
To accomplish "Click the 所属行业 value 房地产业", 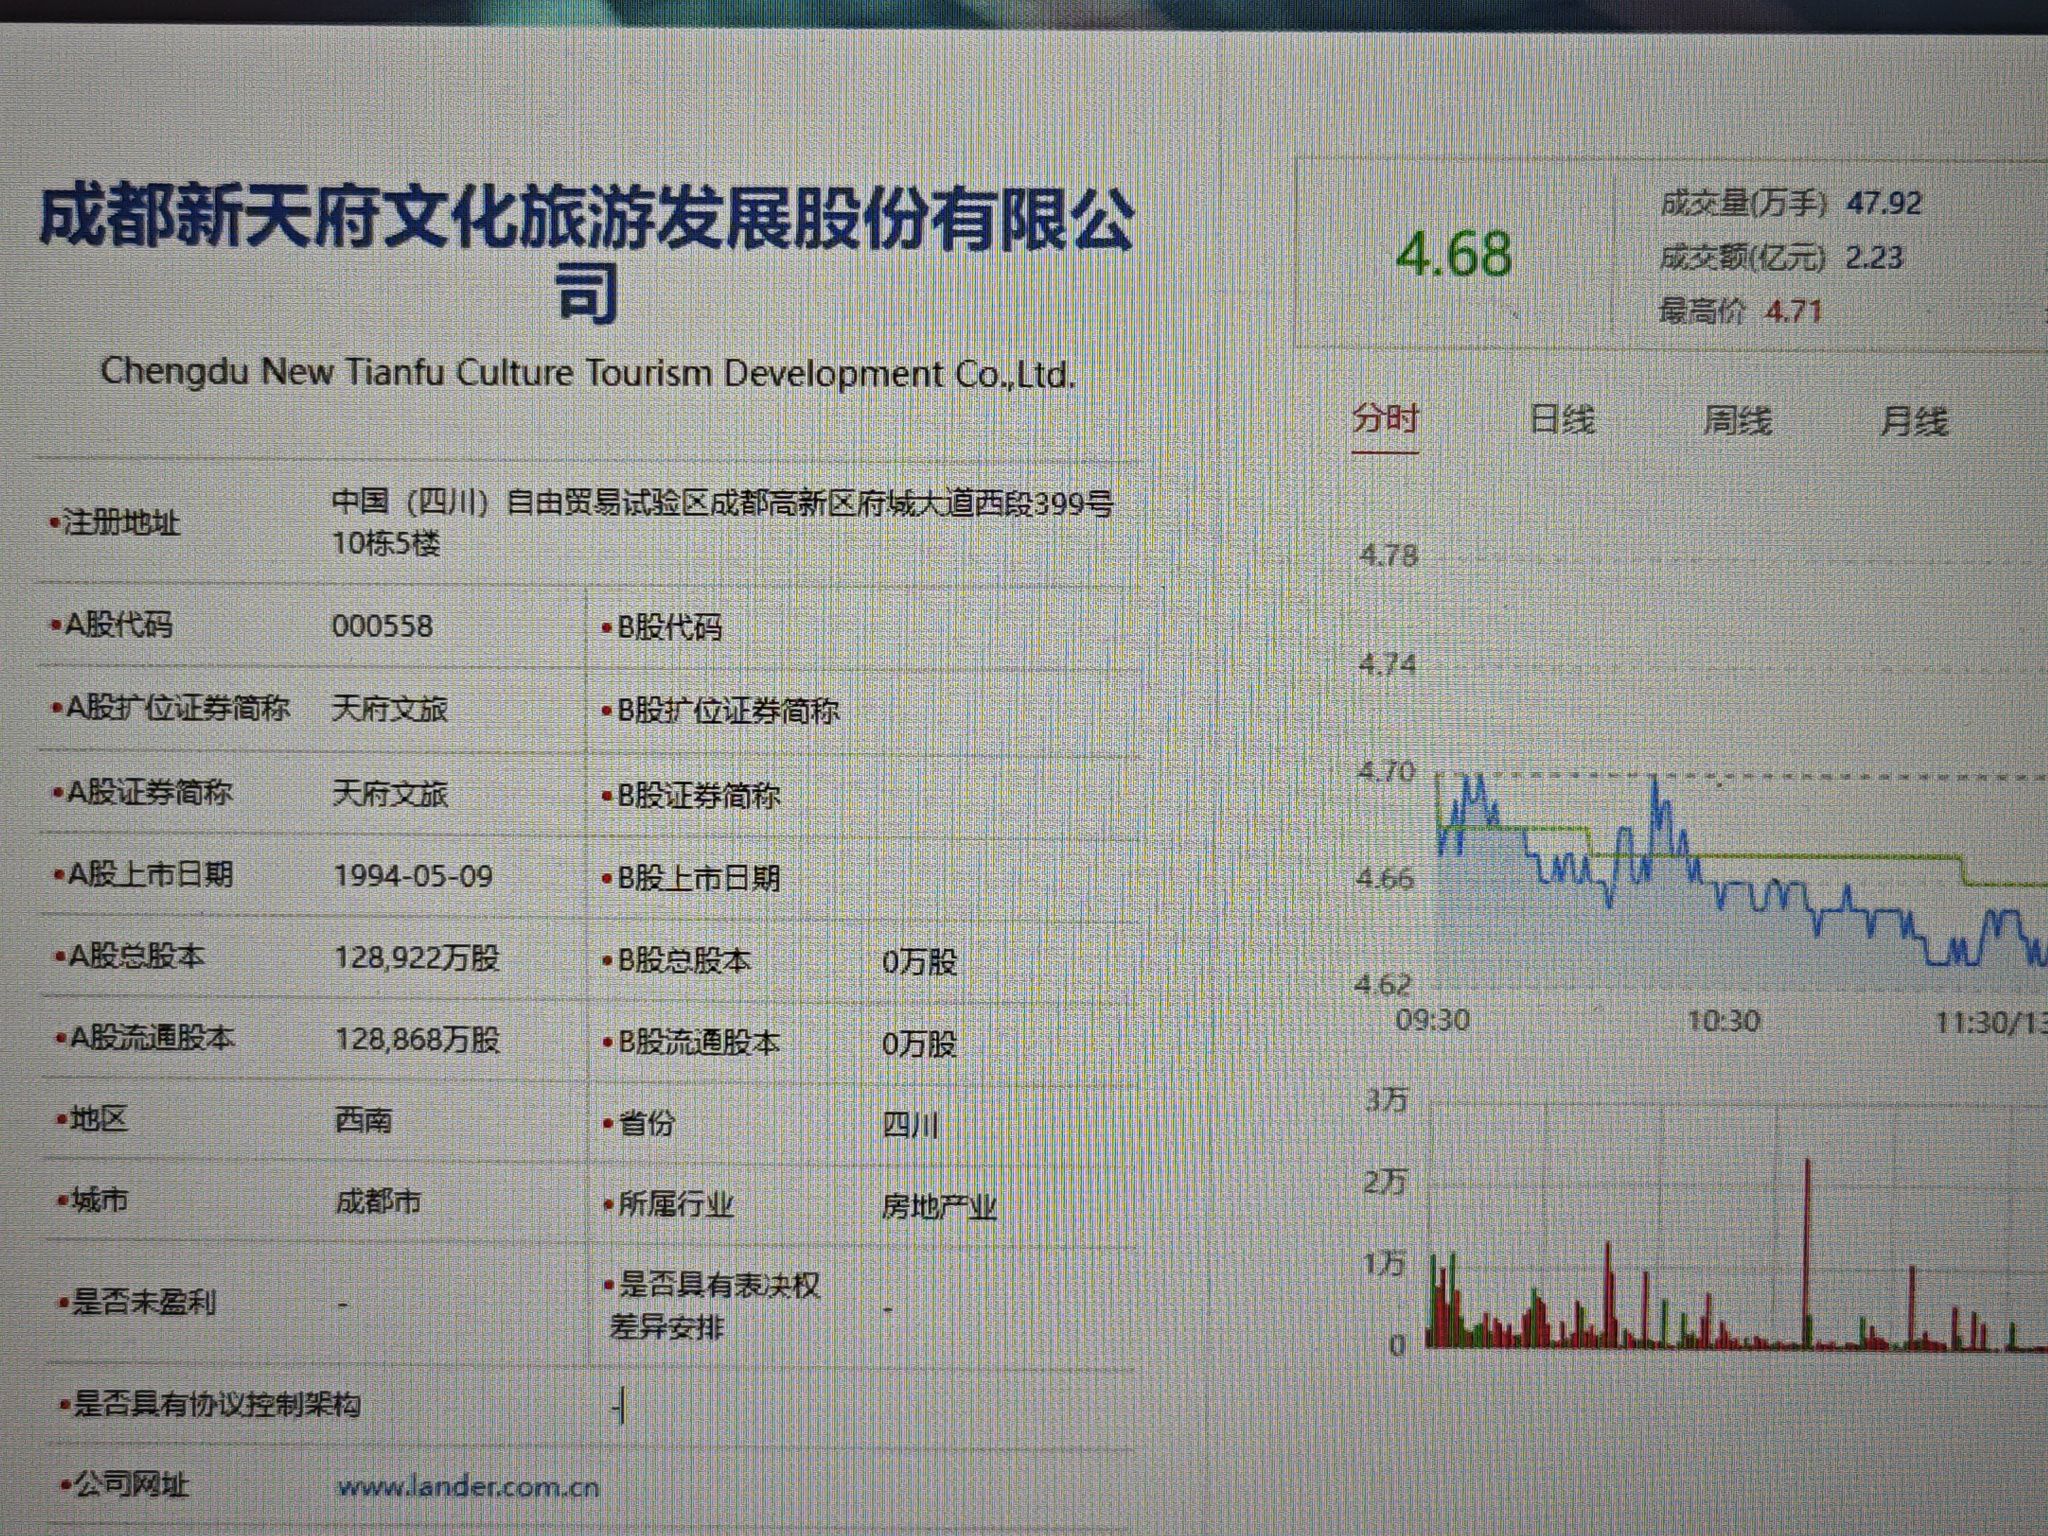I will coord(938,1207).
